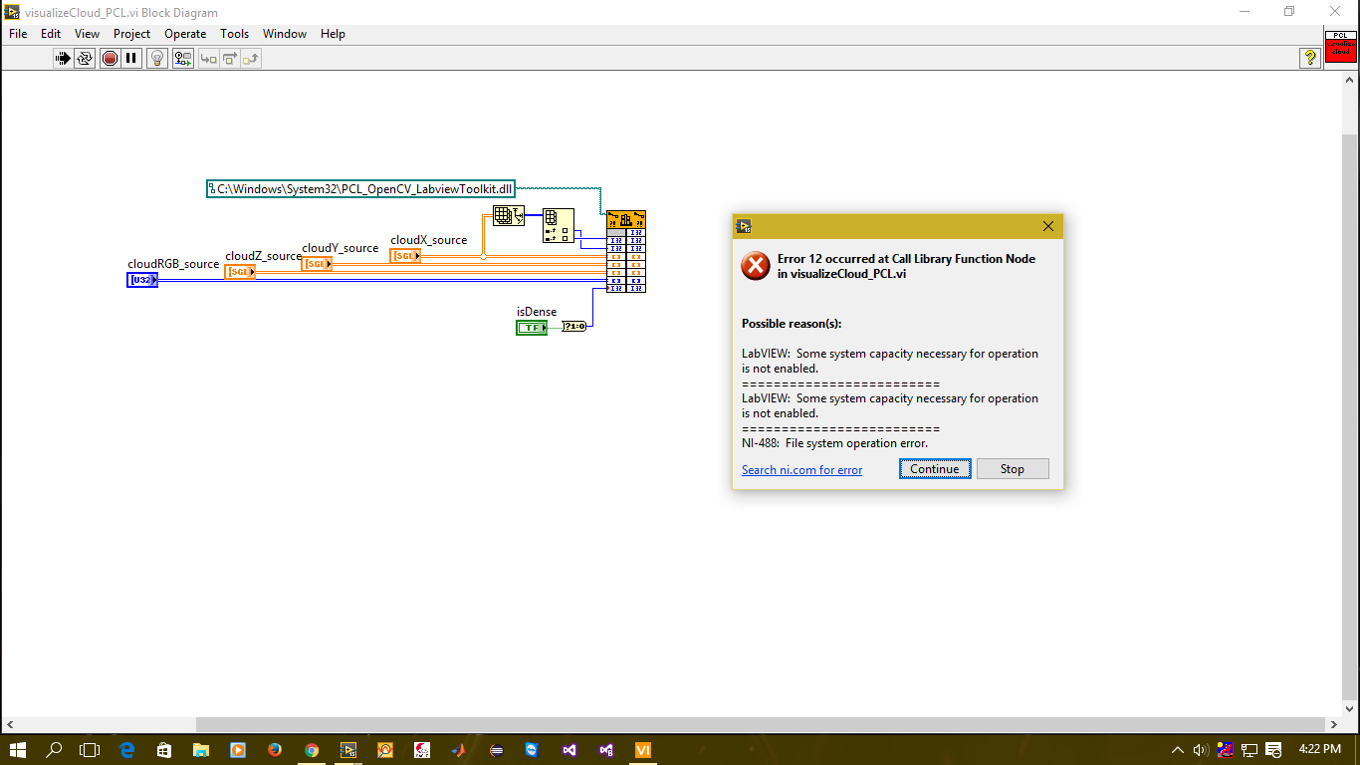The height and width of the screenshot is (765, 1360).
Task: Select the cloudX_source SGL terminal
Action: tap(405, 256)
